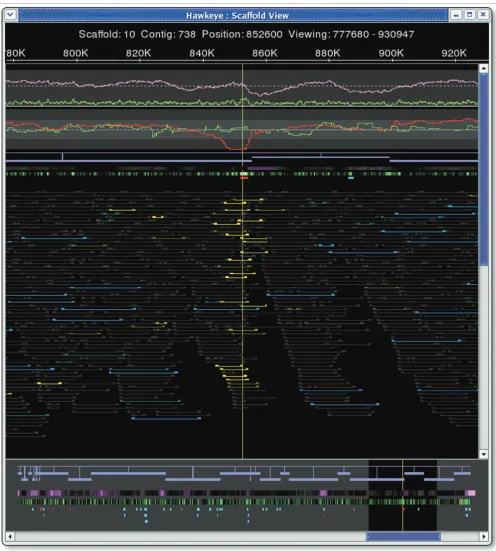Click the 900K ruler label
496x552 pixels.
(x=391, y=53)
